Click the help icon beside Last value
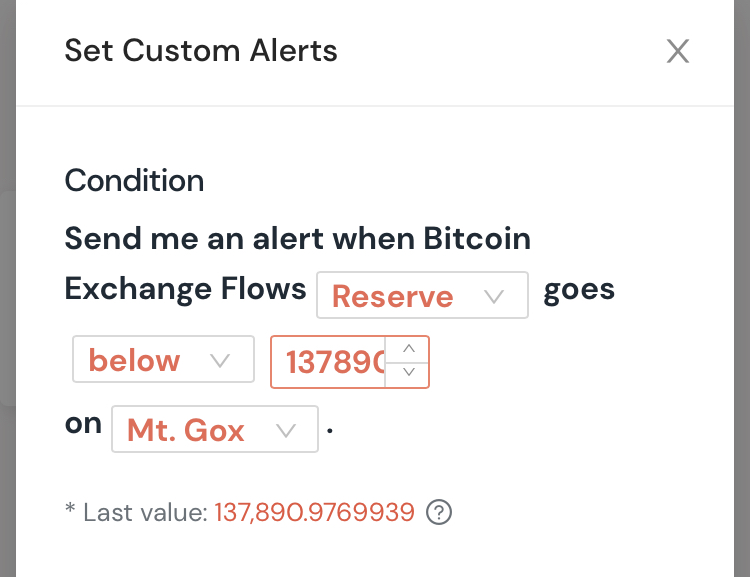The width and height of the screenshot is (750, 577). pyautogui.click(x=439, y=513)
